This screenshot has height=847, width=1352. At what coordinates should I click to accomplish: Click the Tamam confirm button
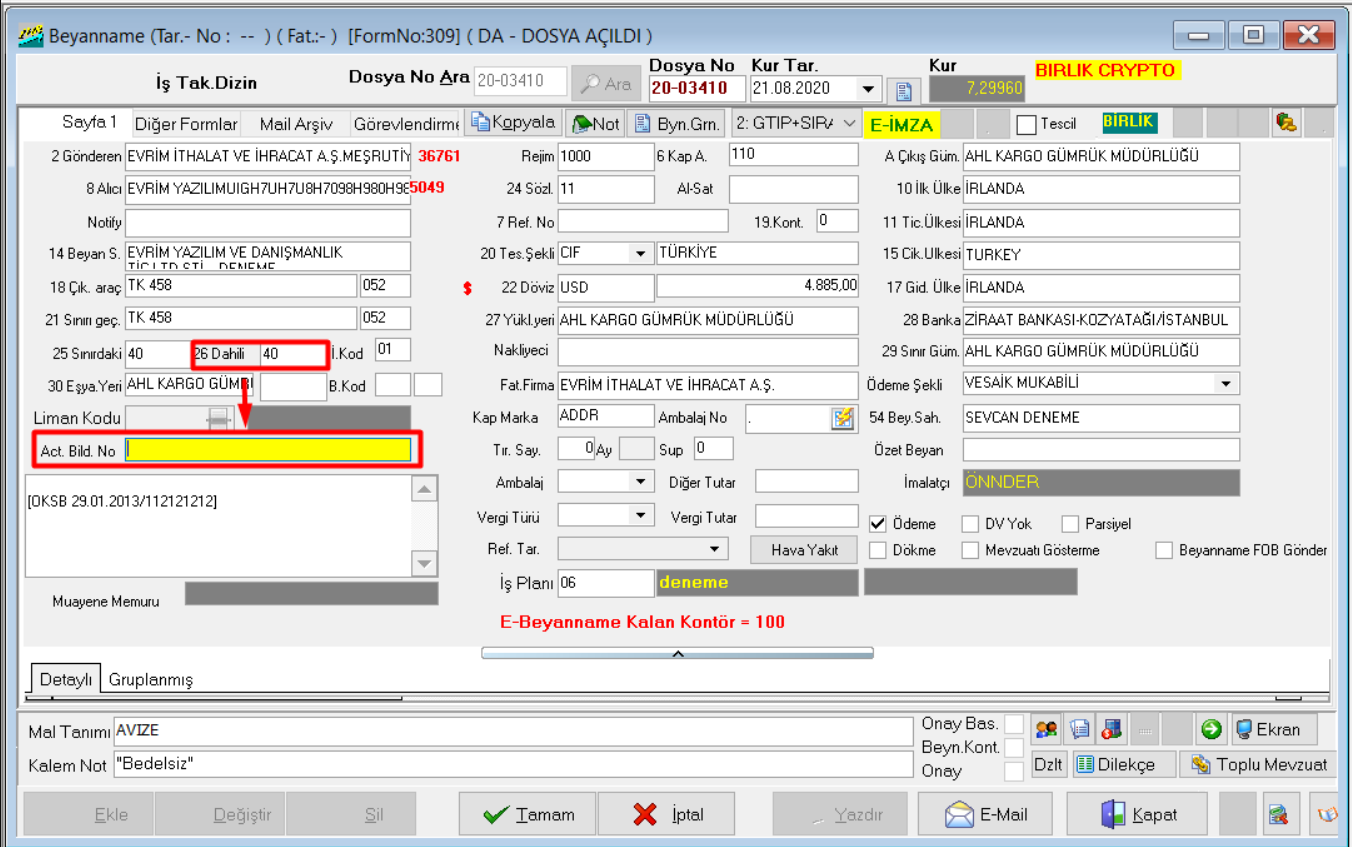tap(527, 814)
